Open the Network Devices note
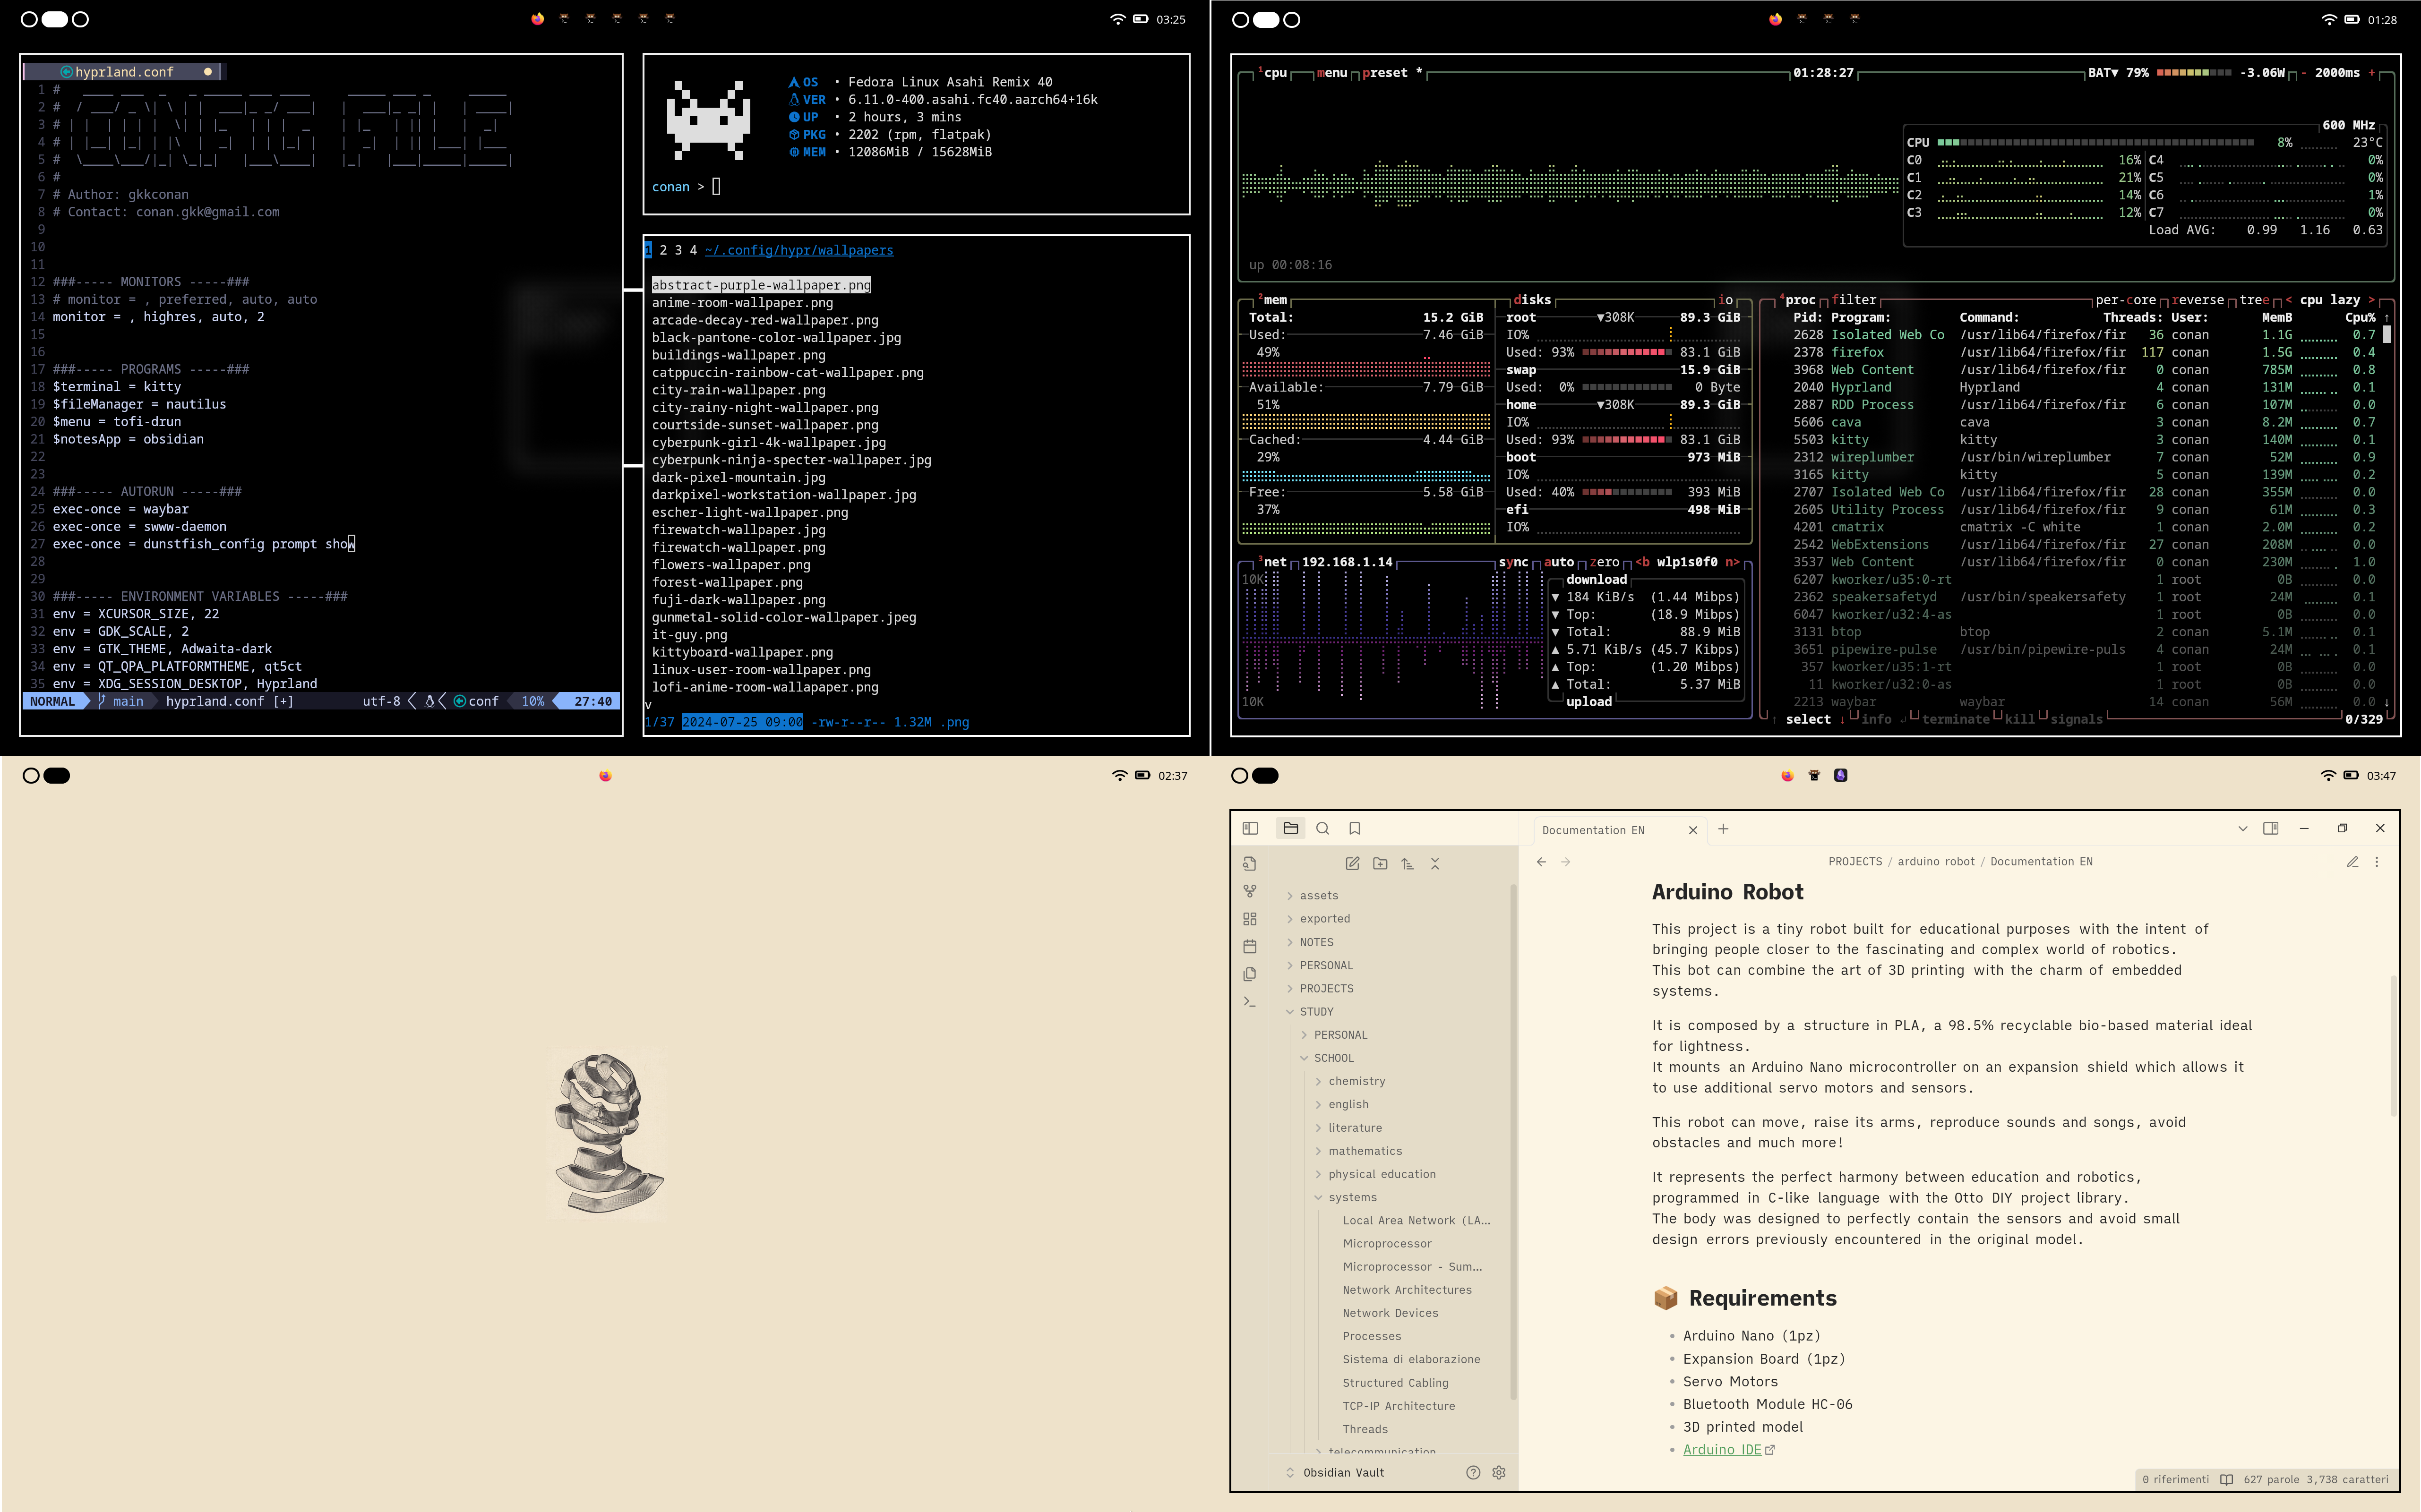 tap(1390, 1313)
